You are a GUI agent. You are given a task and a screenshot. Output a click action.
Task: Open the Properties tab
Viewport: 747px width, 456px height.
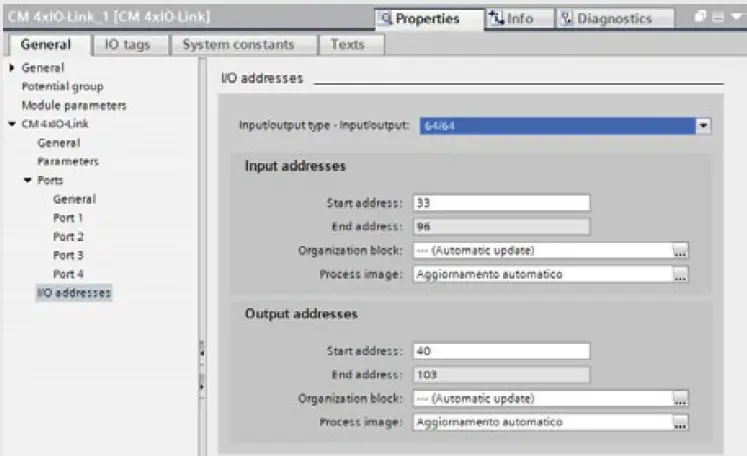tap(429, 19)
